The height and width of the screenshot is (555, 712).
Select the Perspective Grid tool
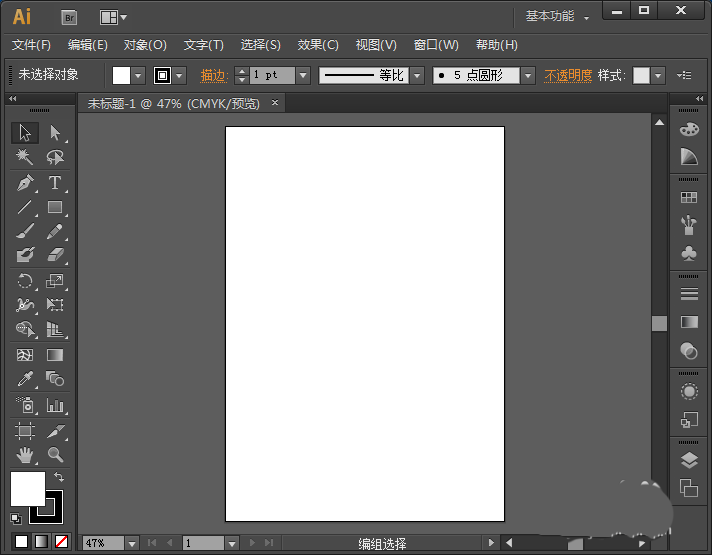55,329
